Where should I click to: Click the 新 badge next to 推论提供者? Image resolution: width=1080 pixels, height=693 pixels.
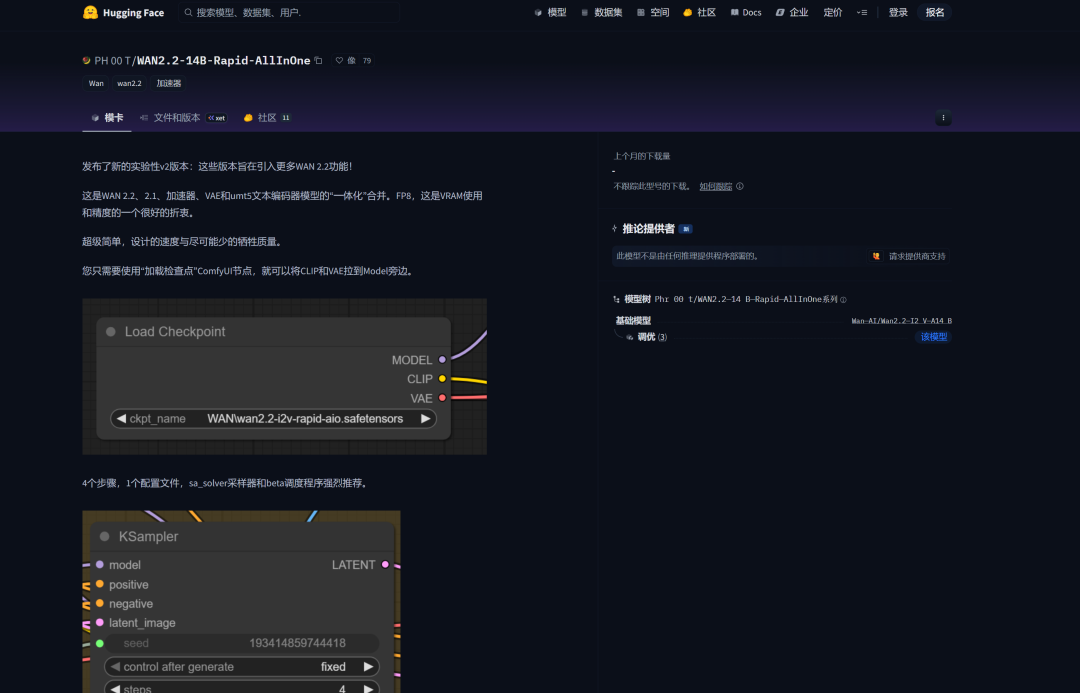[x=685, y=229]
